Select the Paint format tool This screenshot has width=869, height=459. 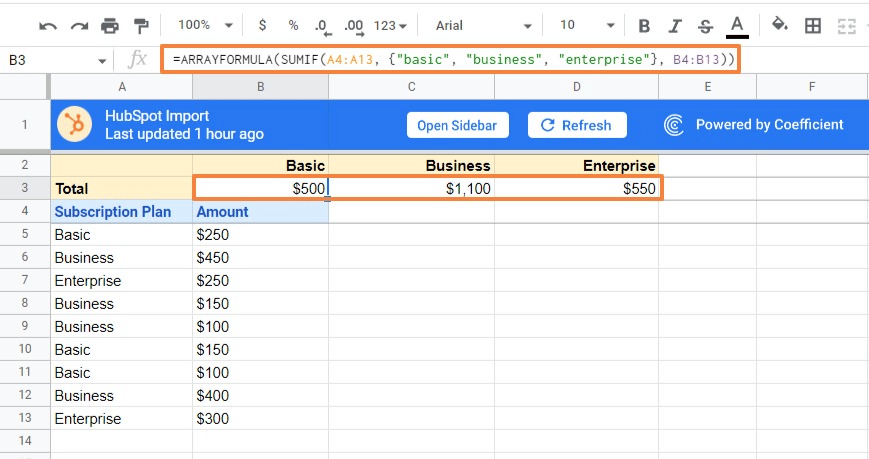(x=141, y=26)
